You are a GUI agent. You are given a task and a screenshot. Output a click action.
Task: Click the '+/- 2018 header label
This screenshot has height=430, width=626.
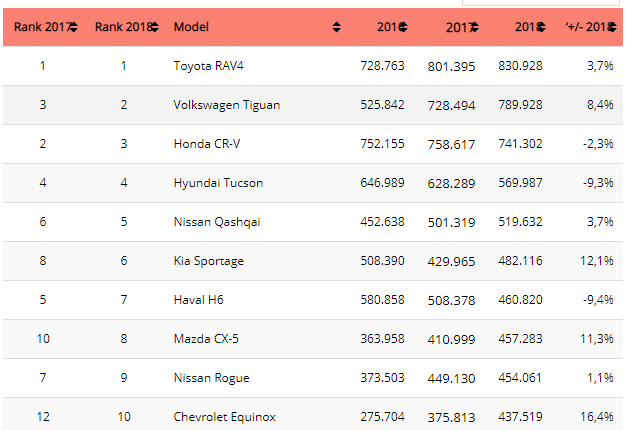tap(588, 27)
